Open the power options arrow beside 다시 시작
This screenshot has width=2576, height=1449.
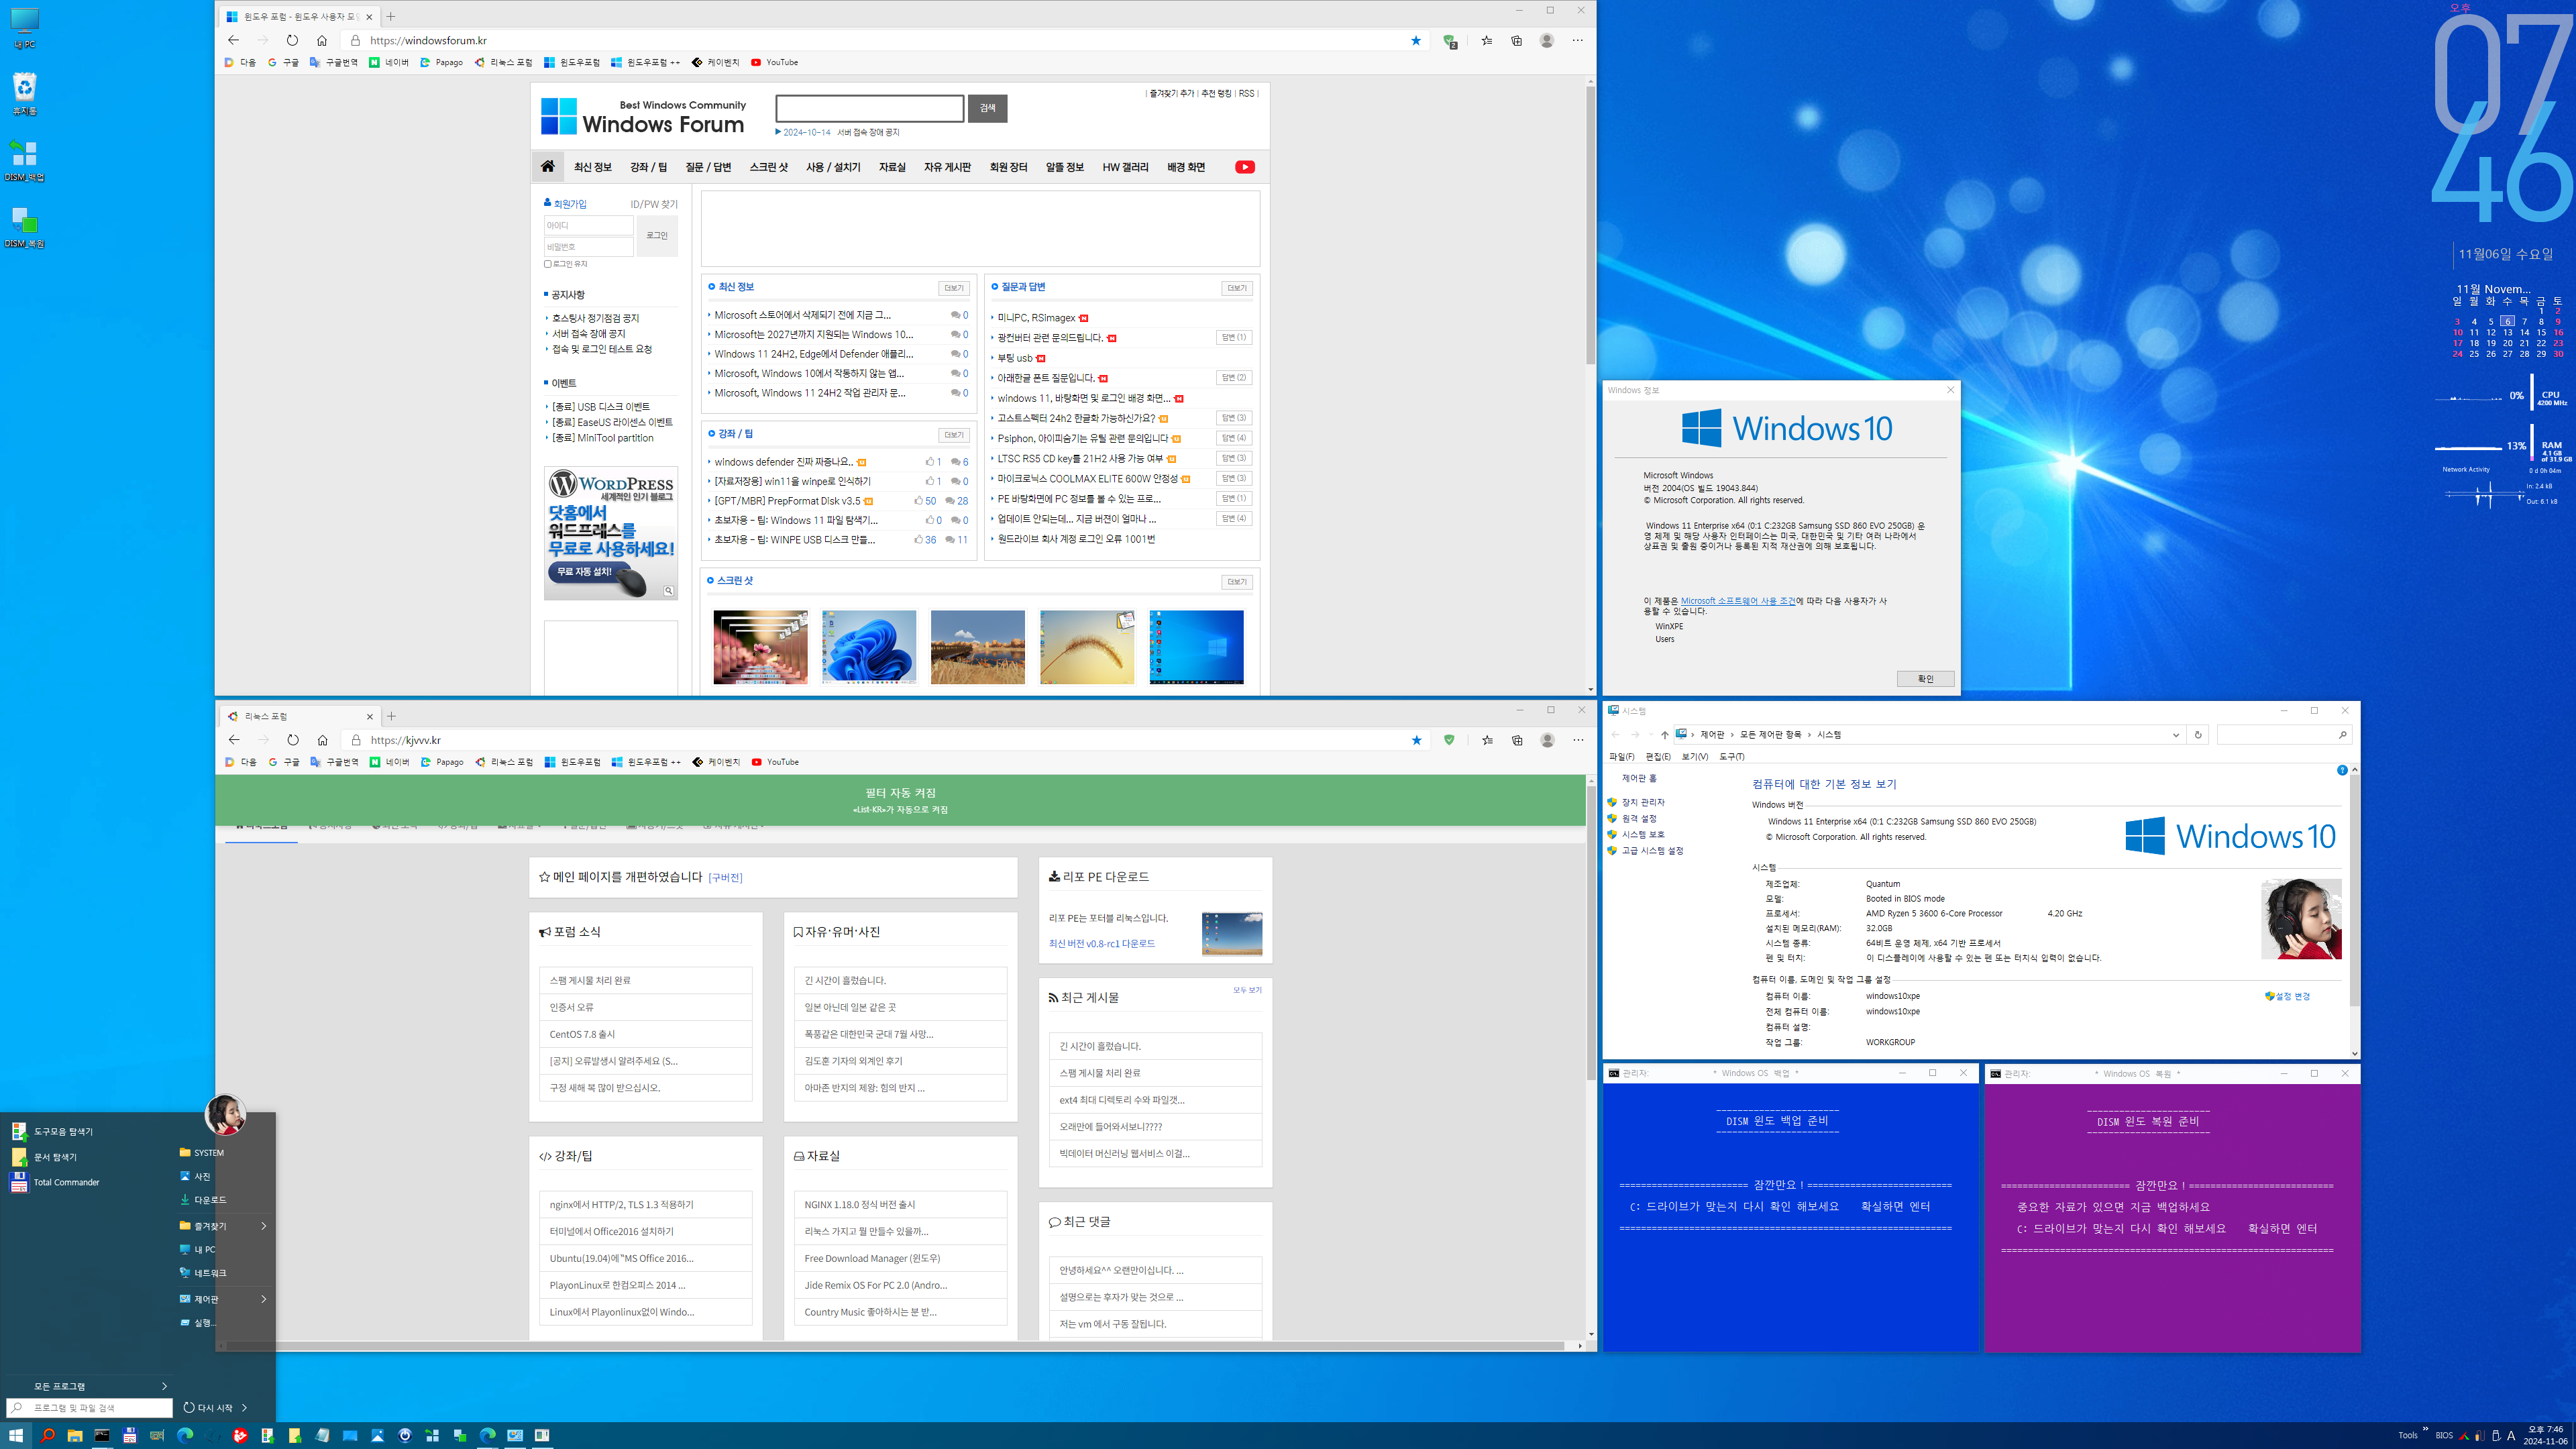244,1407
